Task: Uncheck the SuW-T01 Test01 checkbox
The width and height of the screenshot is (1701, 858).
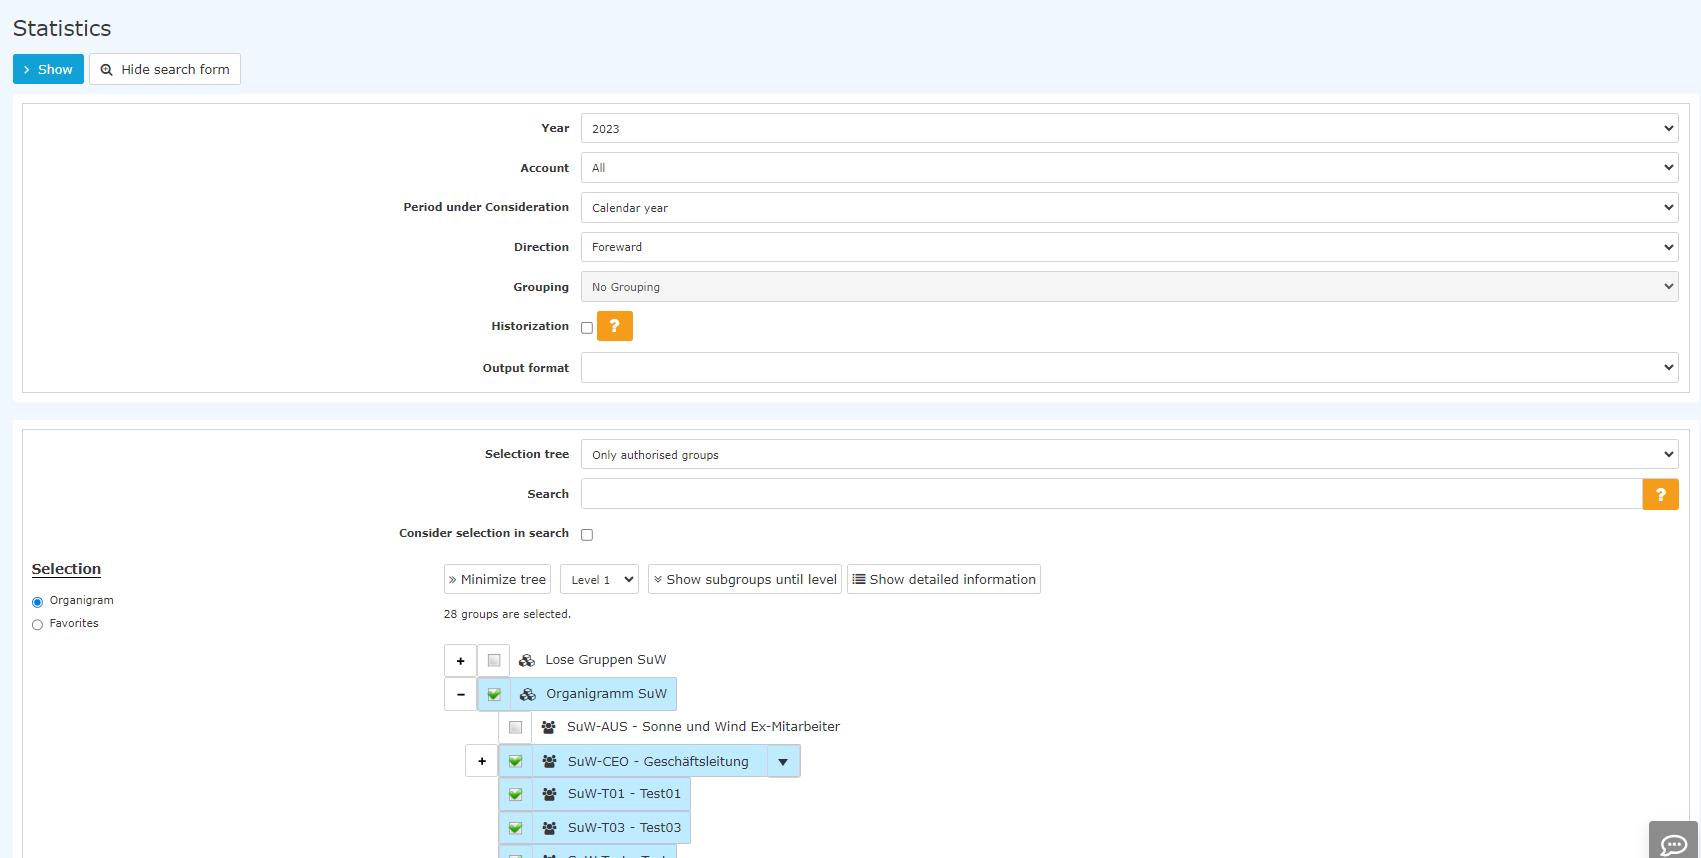Action: (x=515, y=794)
